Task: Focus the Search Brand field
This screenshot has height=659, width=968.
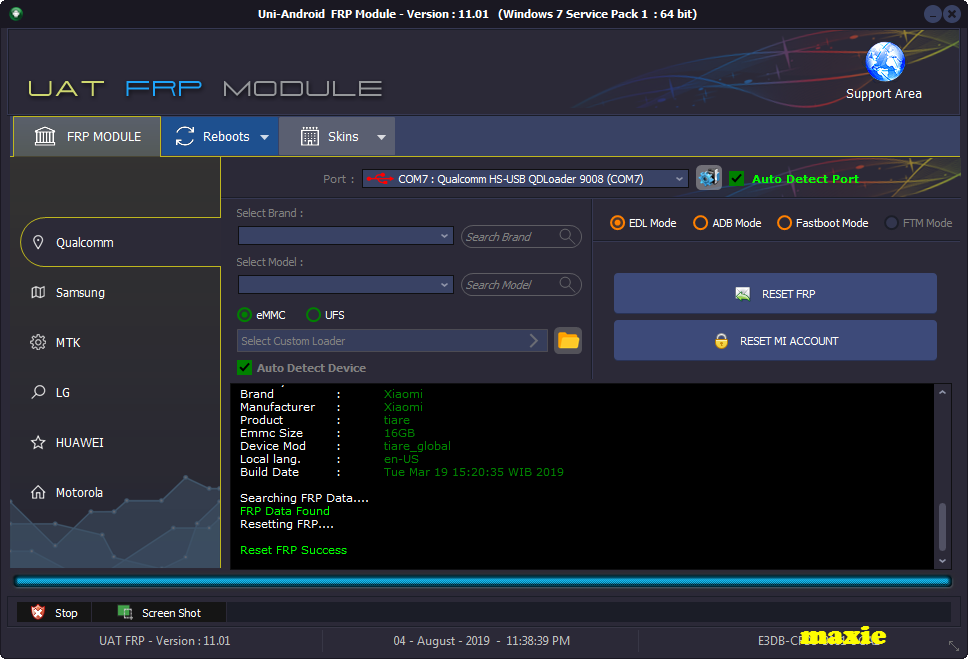Action: pos(521,236)
